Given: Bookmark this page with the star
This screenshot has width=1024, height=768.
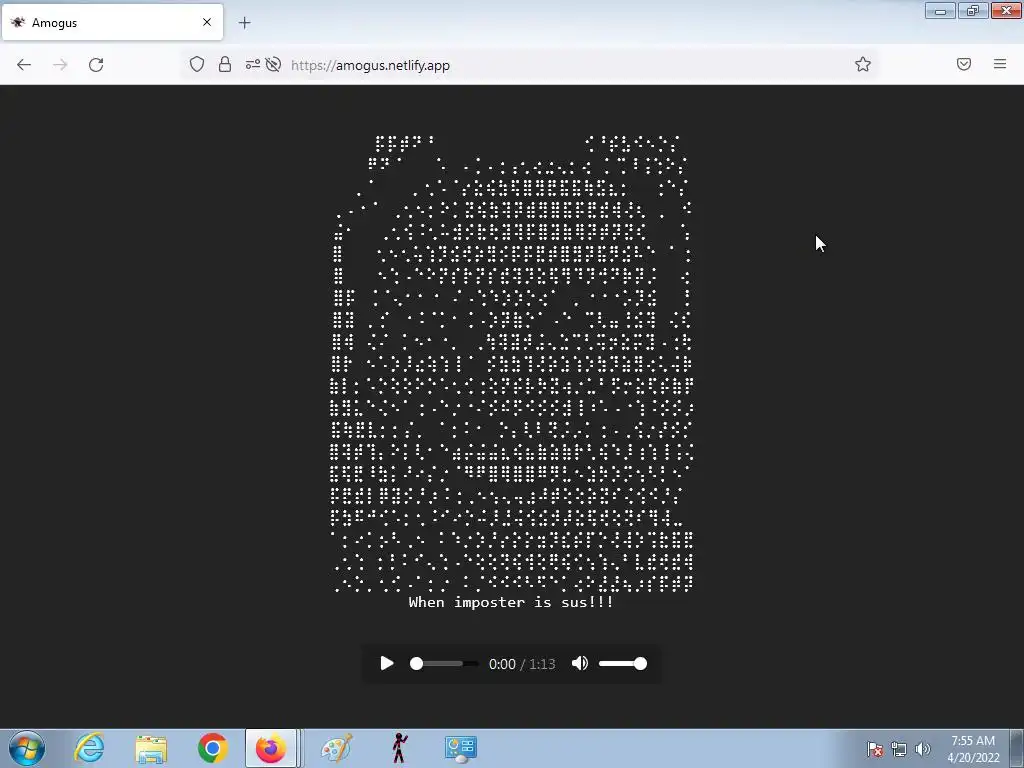Looking at the screenshot, I should 863,64.
